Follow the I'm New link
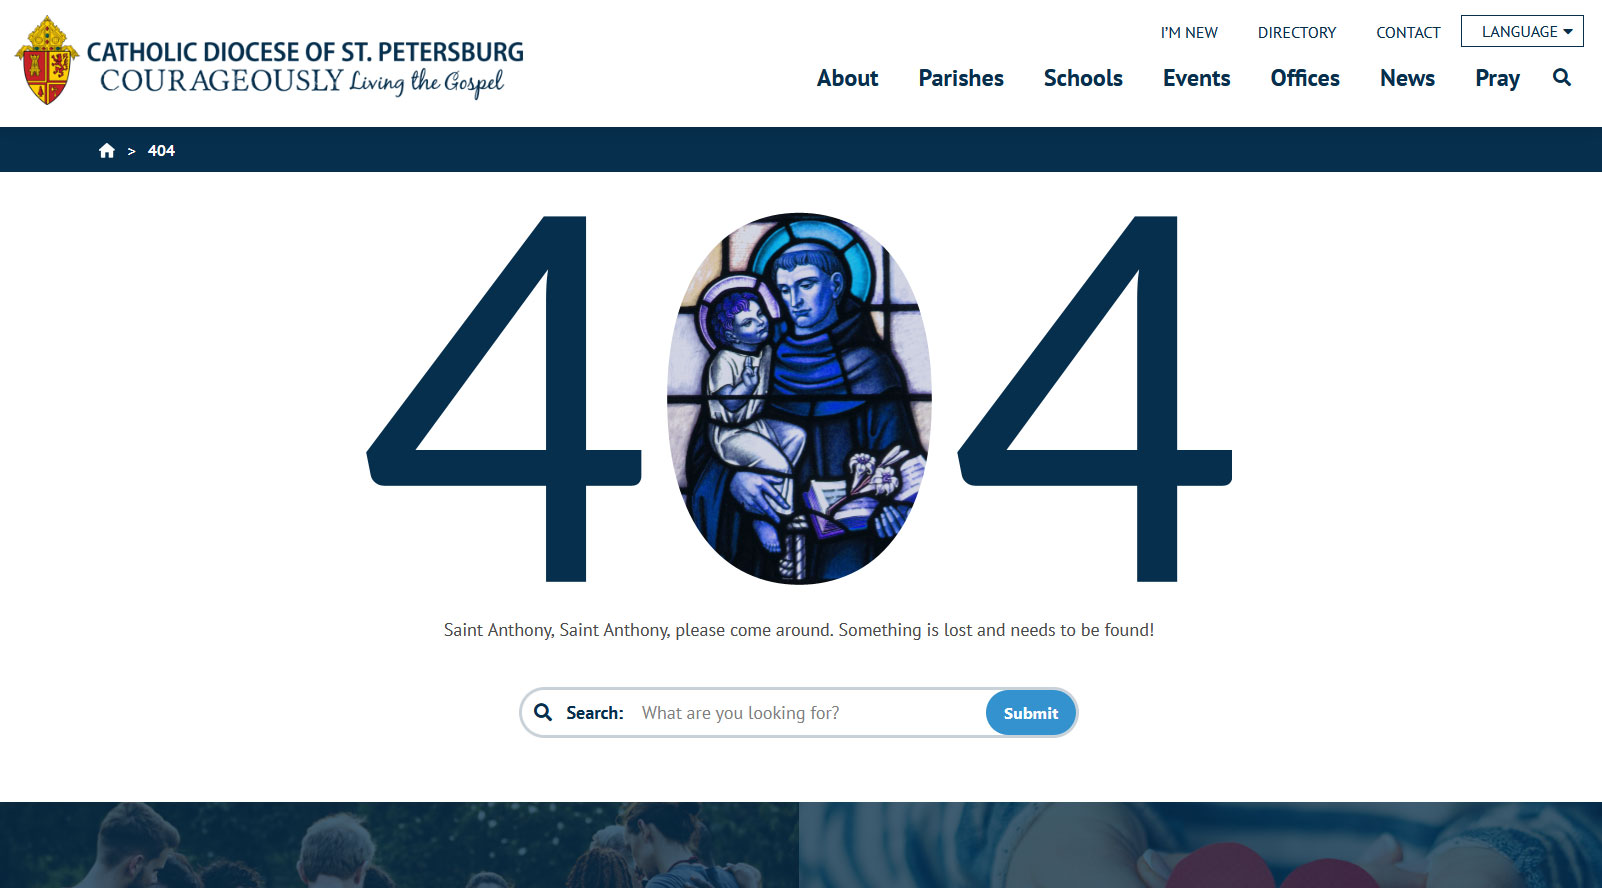The width and height of the screenshot is (1602, 888). [1189, 32]
